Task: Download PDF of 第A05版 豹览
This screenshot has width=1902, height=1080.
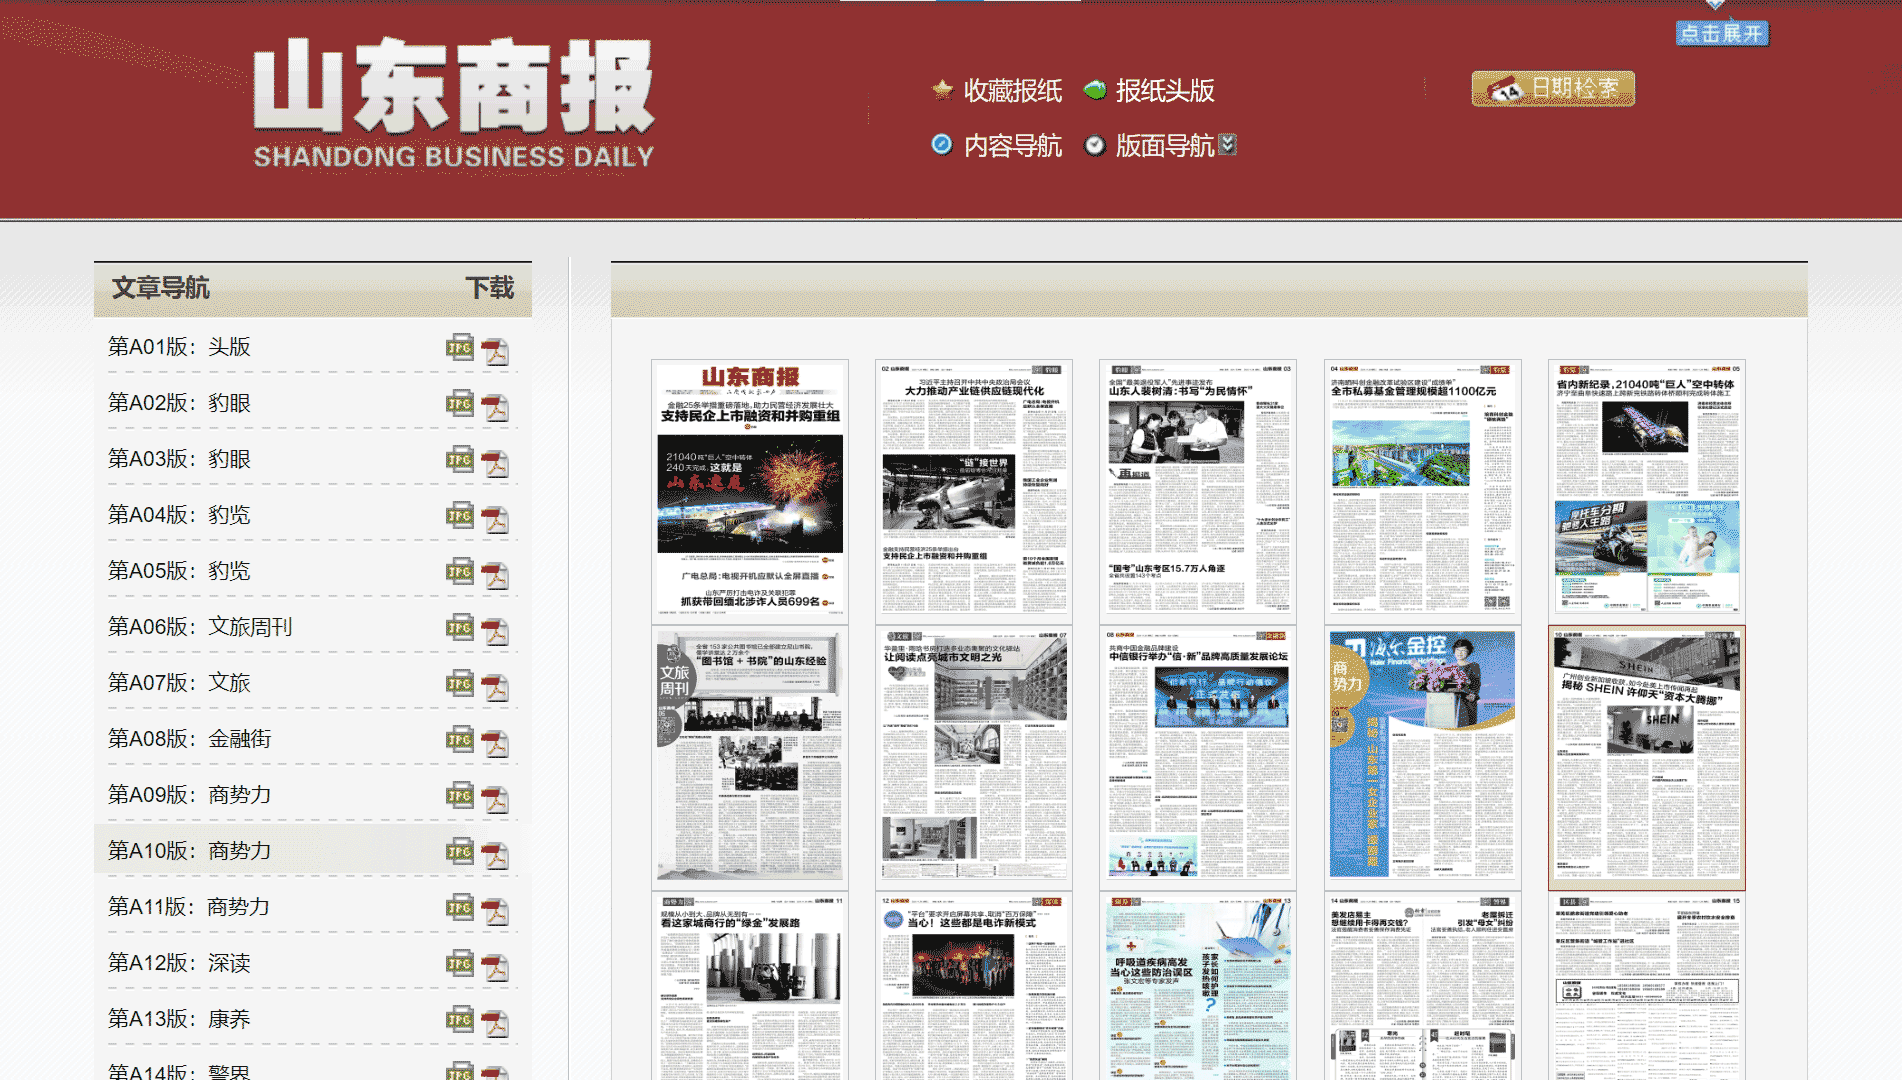Action: click(x=495, y=575)
